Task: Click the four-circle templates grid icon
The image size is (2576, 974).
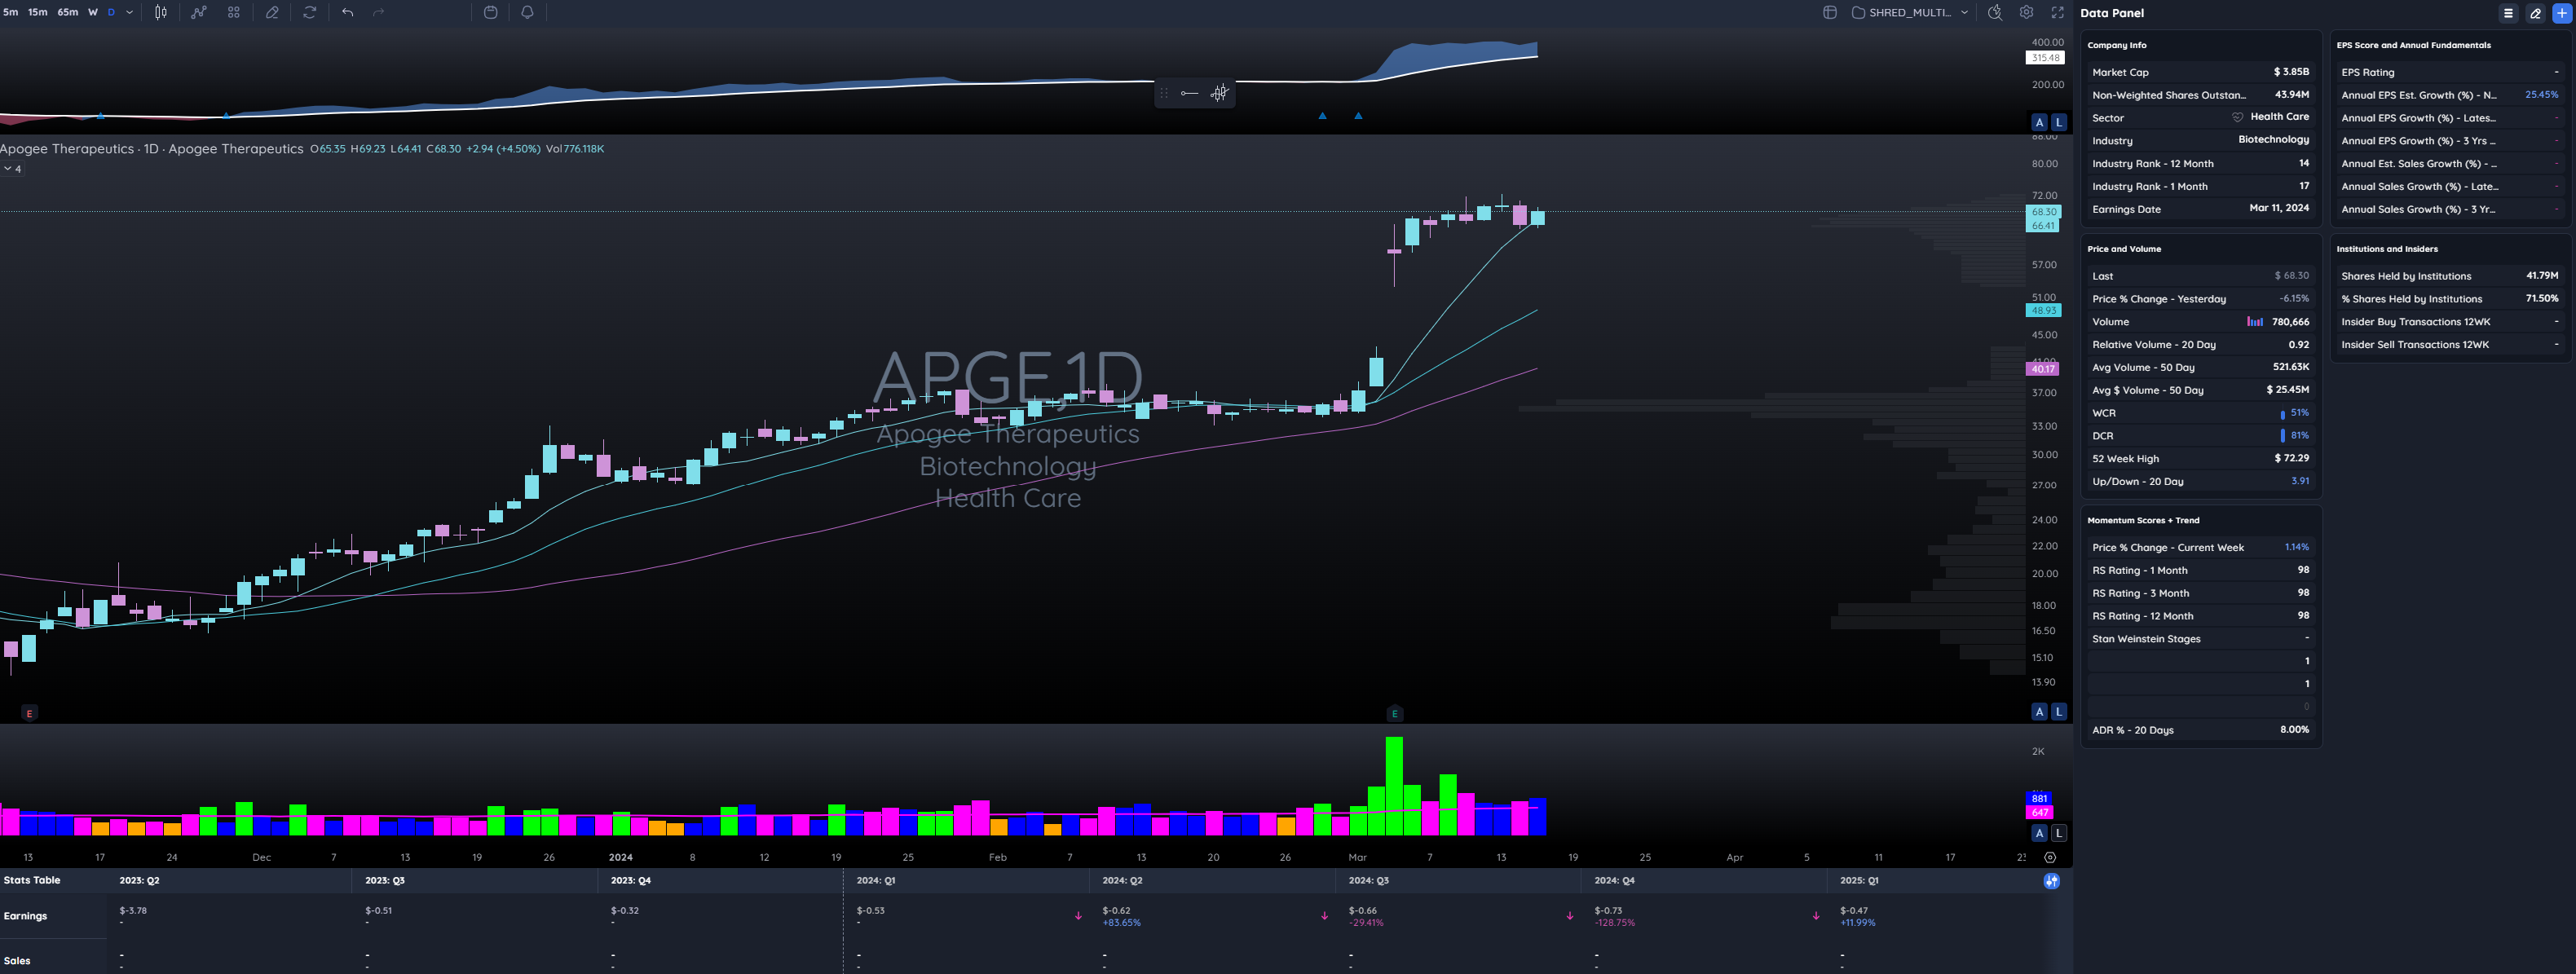Action: click(234, 12)
